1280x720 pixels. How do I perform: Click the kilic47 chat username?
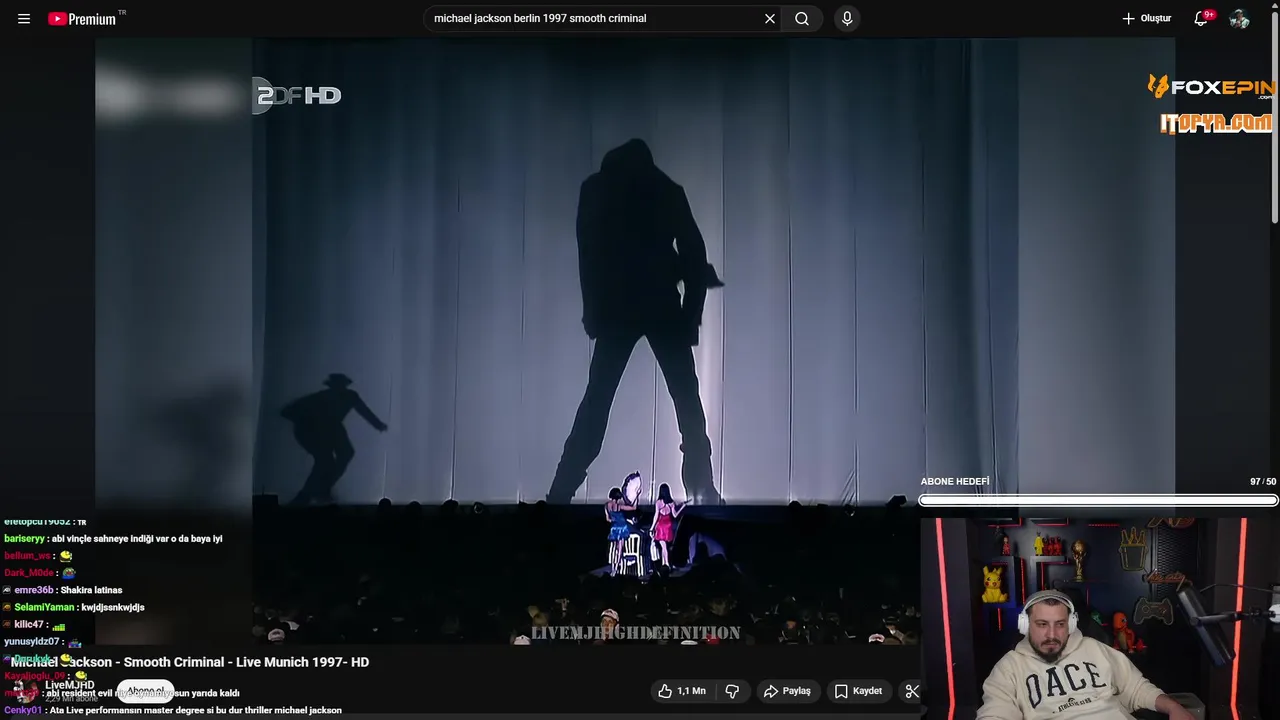point(29,624)
